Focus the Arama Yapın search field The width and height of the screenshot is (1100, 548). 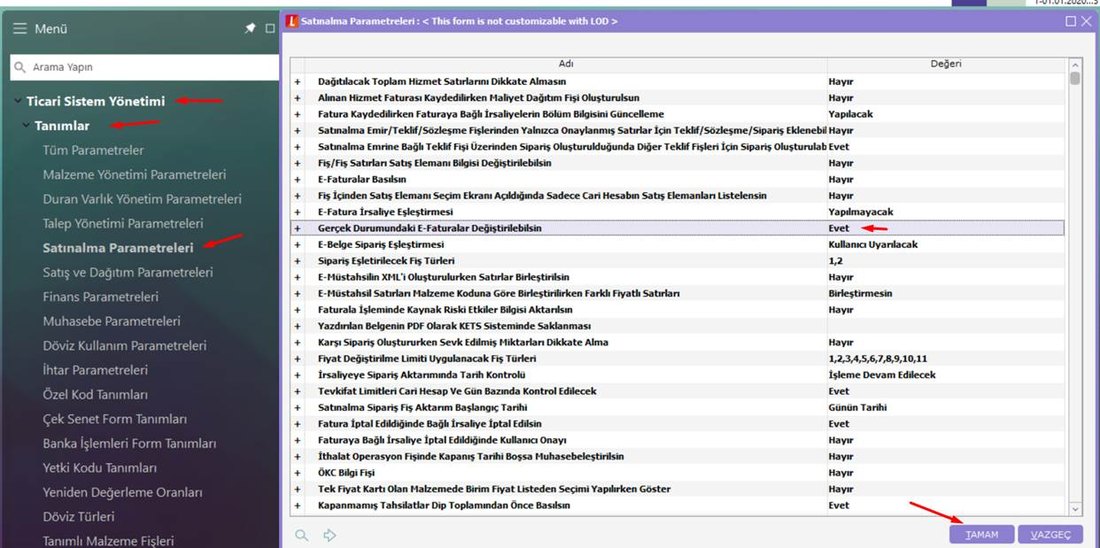[x=145, y=67]
